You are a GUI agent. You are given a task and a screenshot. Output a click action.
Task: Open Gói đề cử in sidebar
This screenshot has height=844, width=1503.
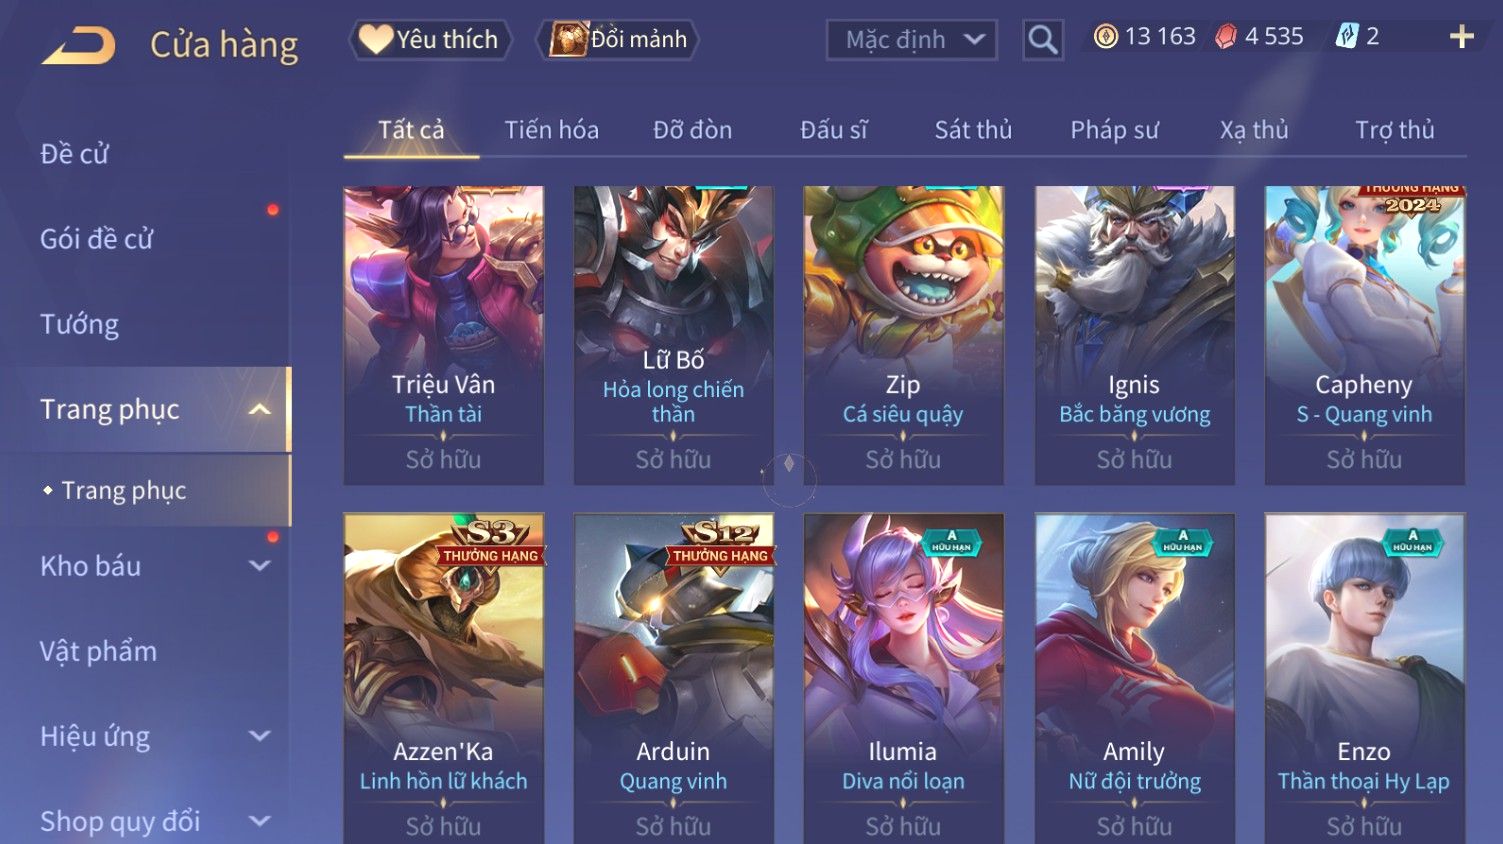(96, 239)
